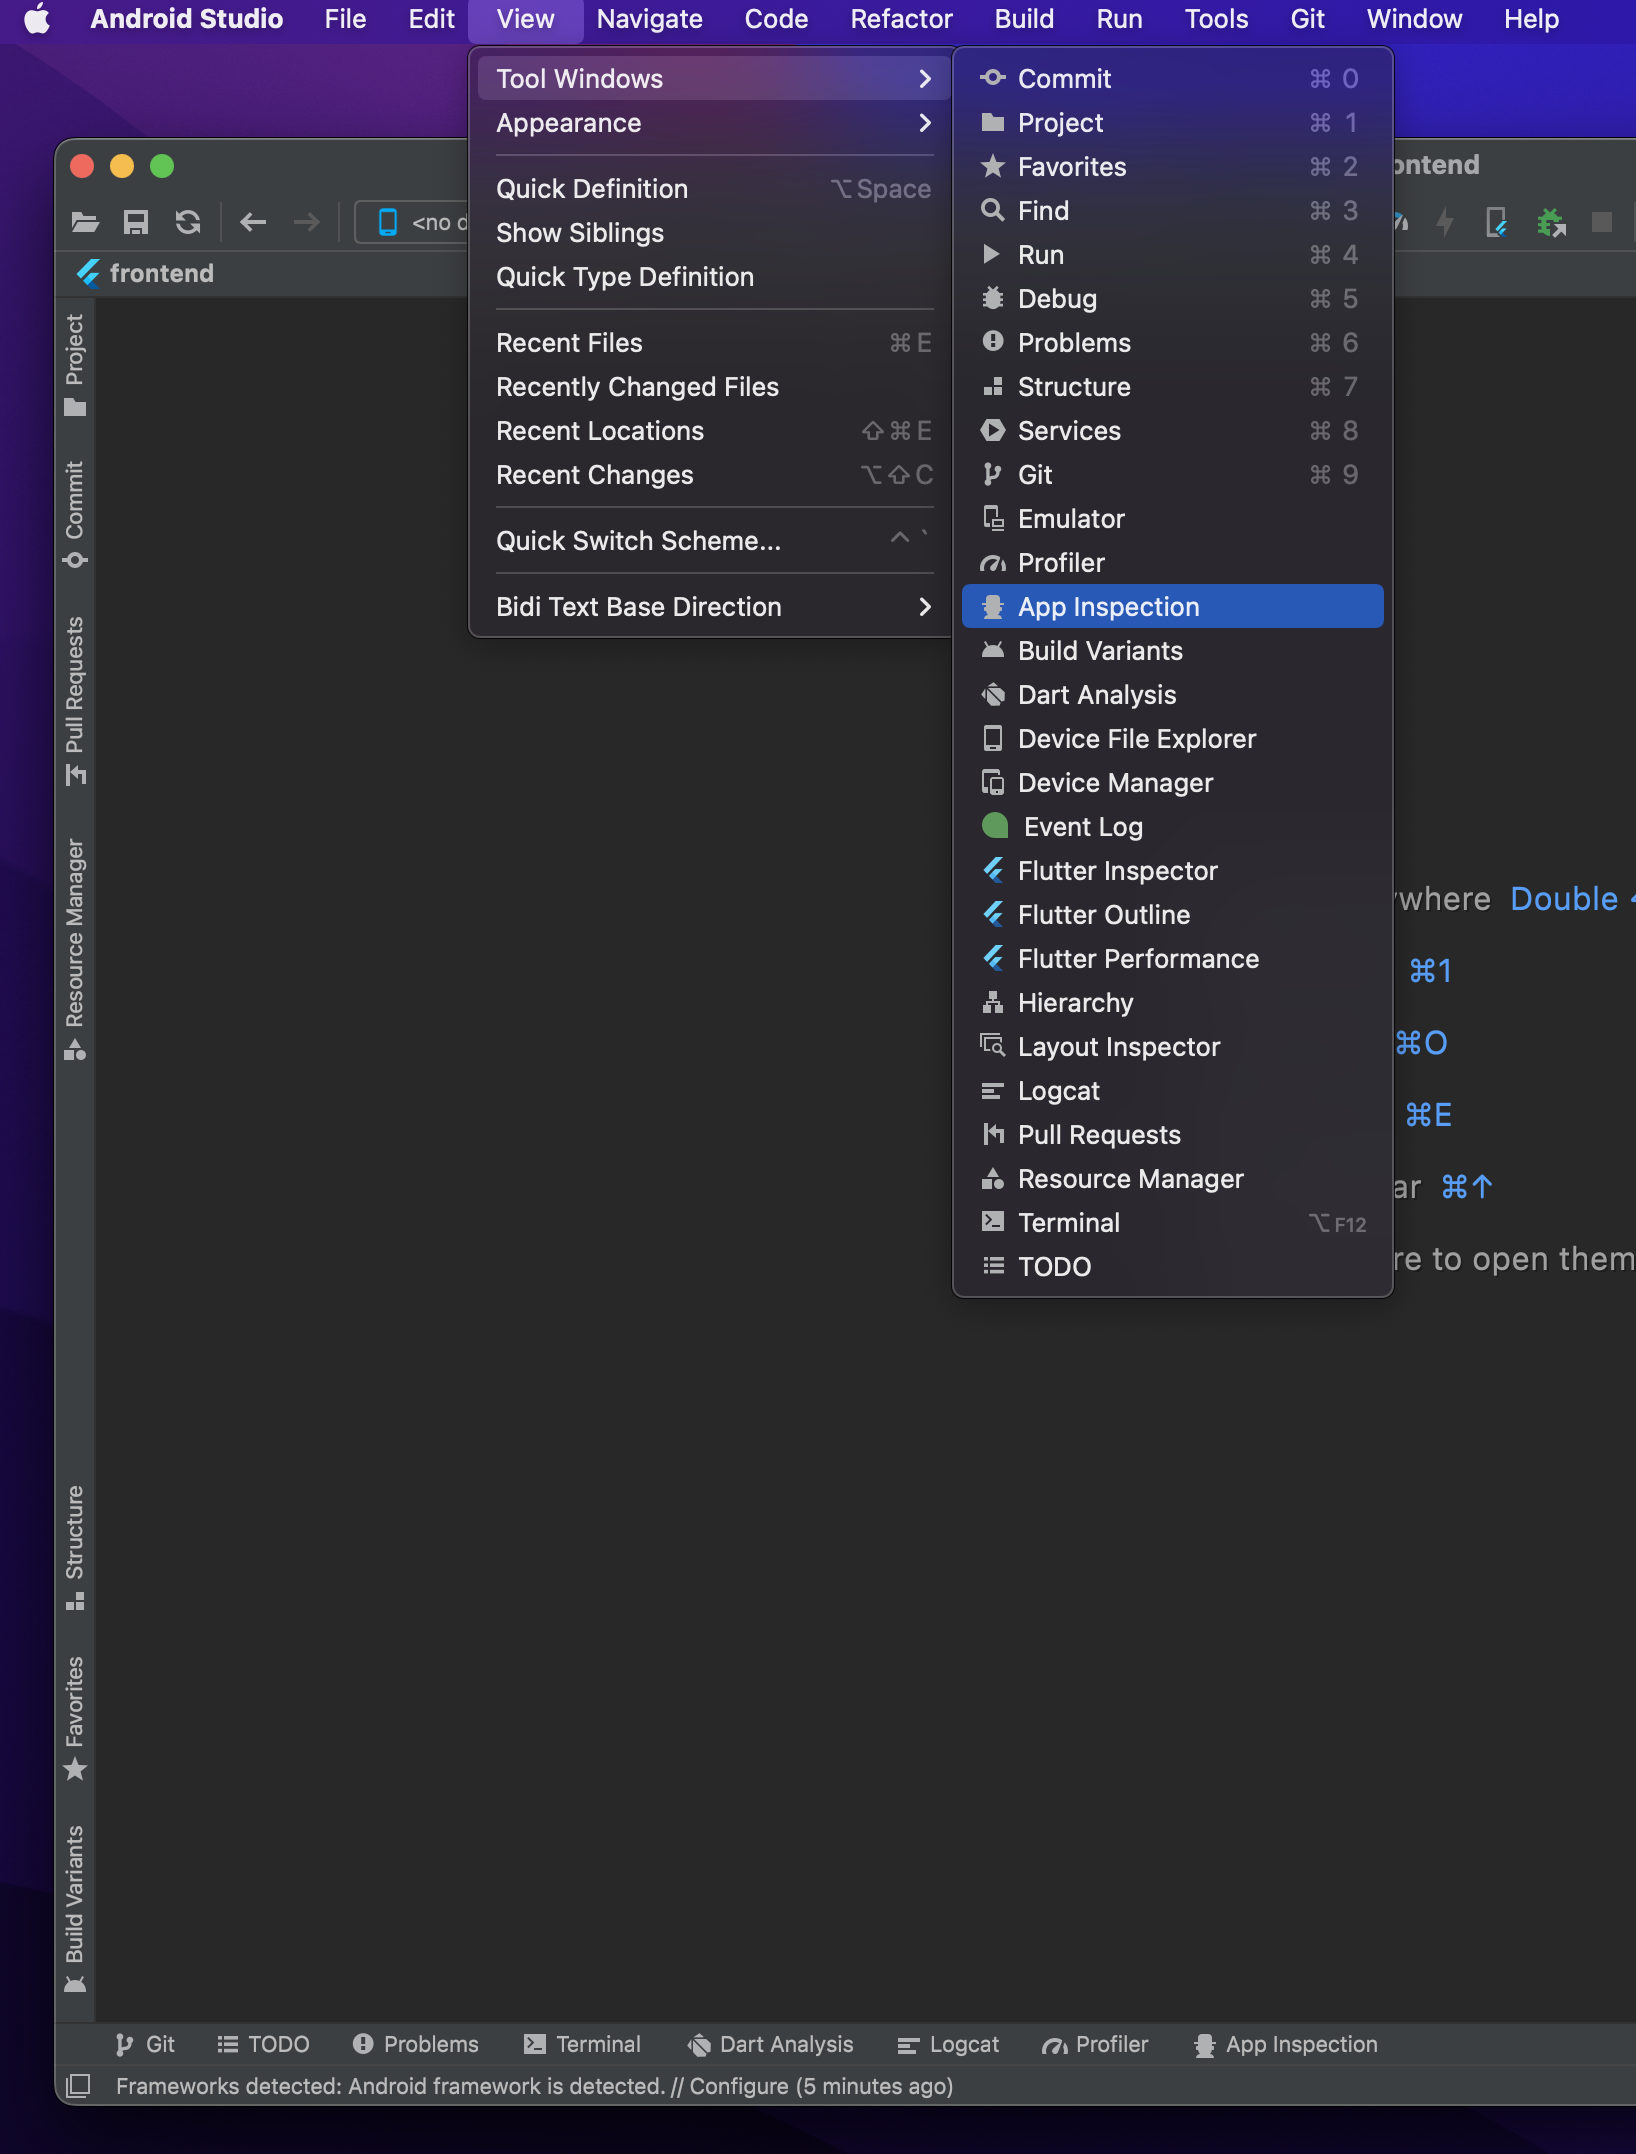Select Project in the Tool Windows submenu
Screen dimensions: 1636x2154
coord(1172,123)
